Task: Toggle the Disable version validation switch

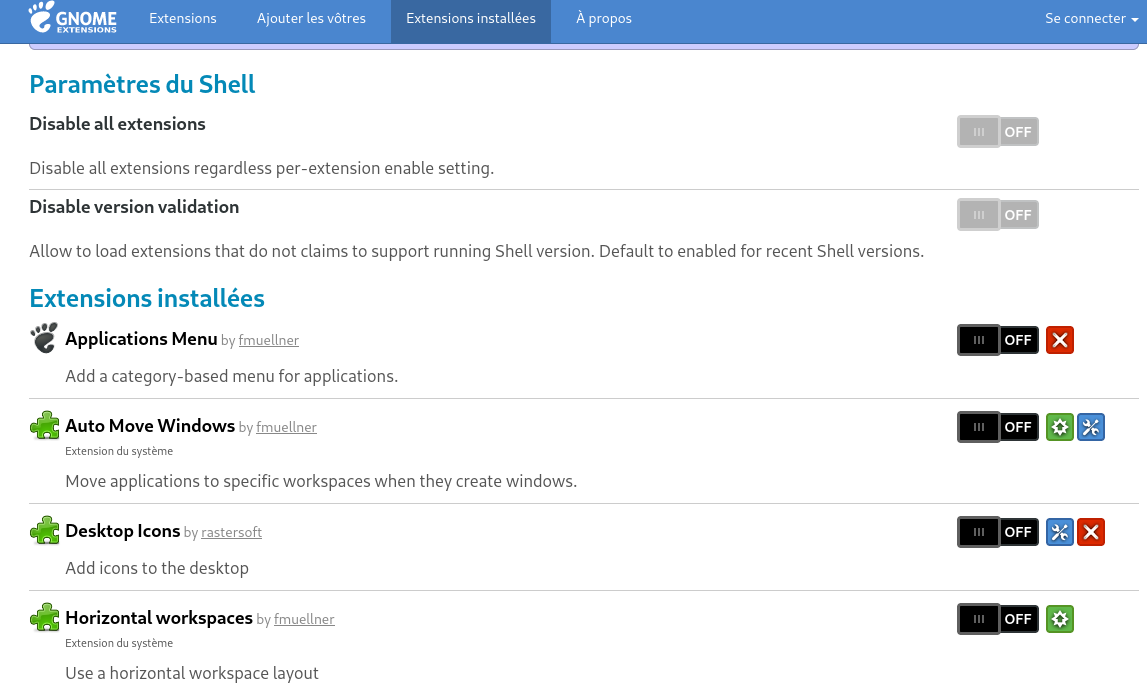Action: coord(998,215)
